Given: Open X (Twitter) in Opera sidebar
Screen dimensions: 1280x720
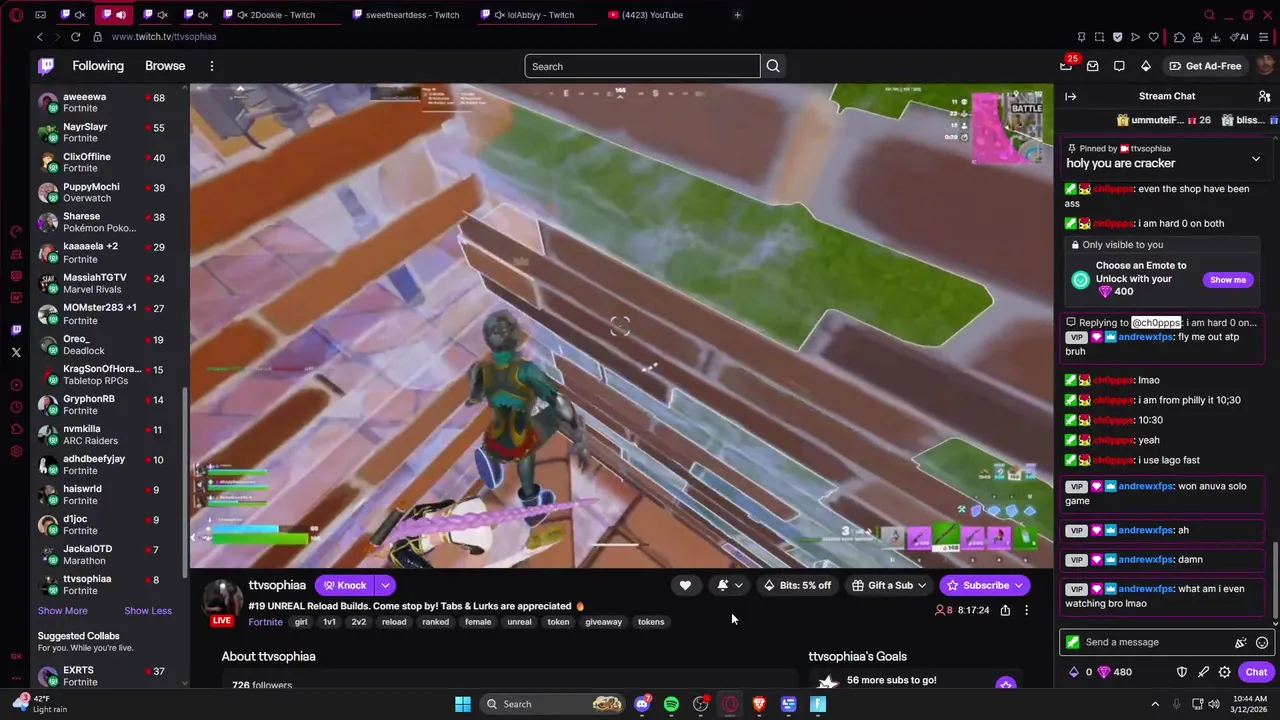Looking at the screenshot, I should [16, 352].
